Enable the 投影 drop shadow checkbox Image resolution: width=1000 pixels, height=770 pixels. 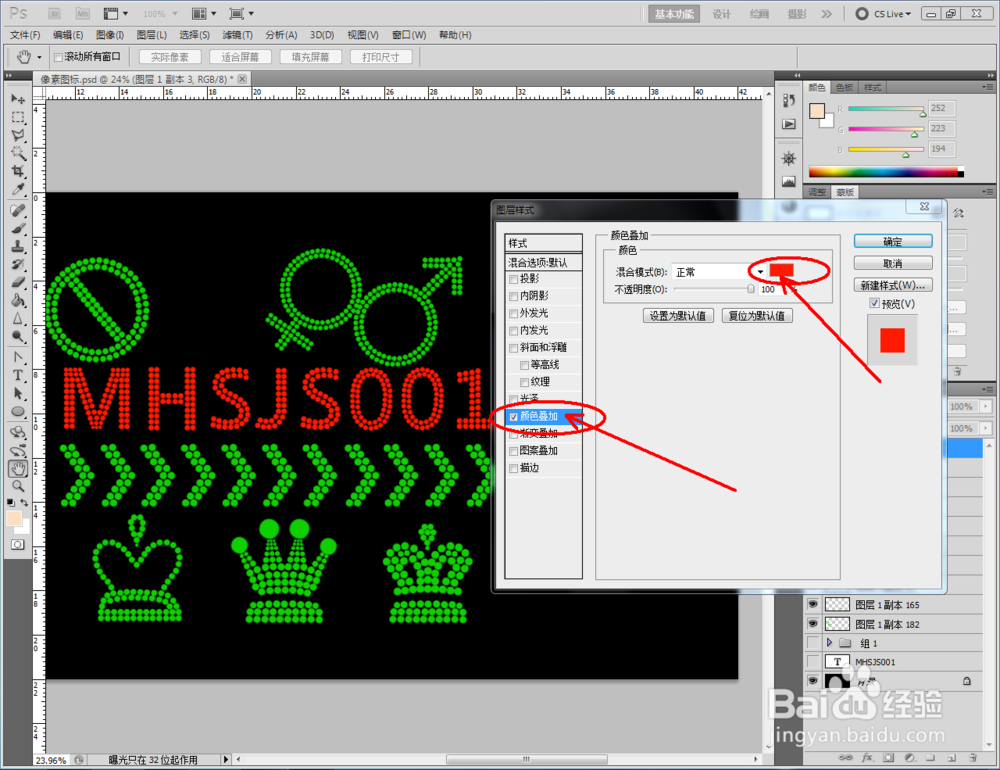[513, 279]
